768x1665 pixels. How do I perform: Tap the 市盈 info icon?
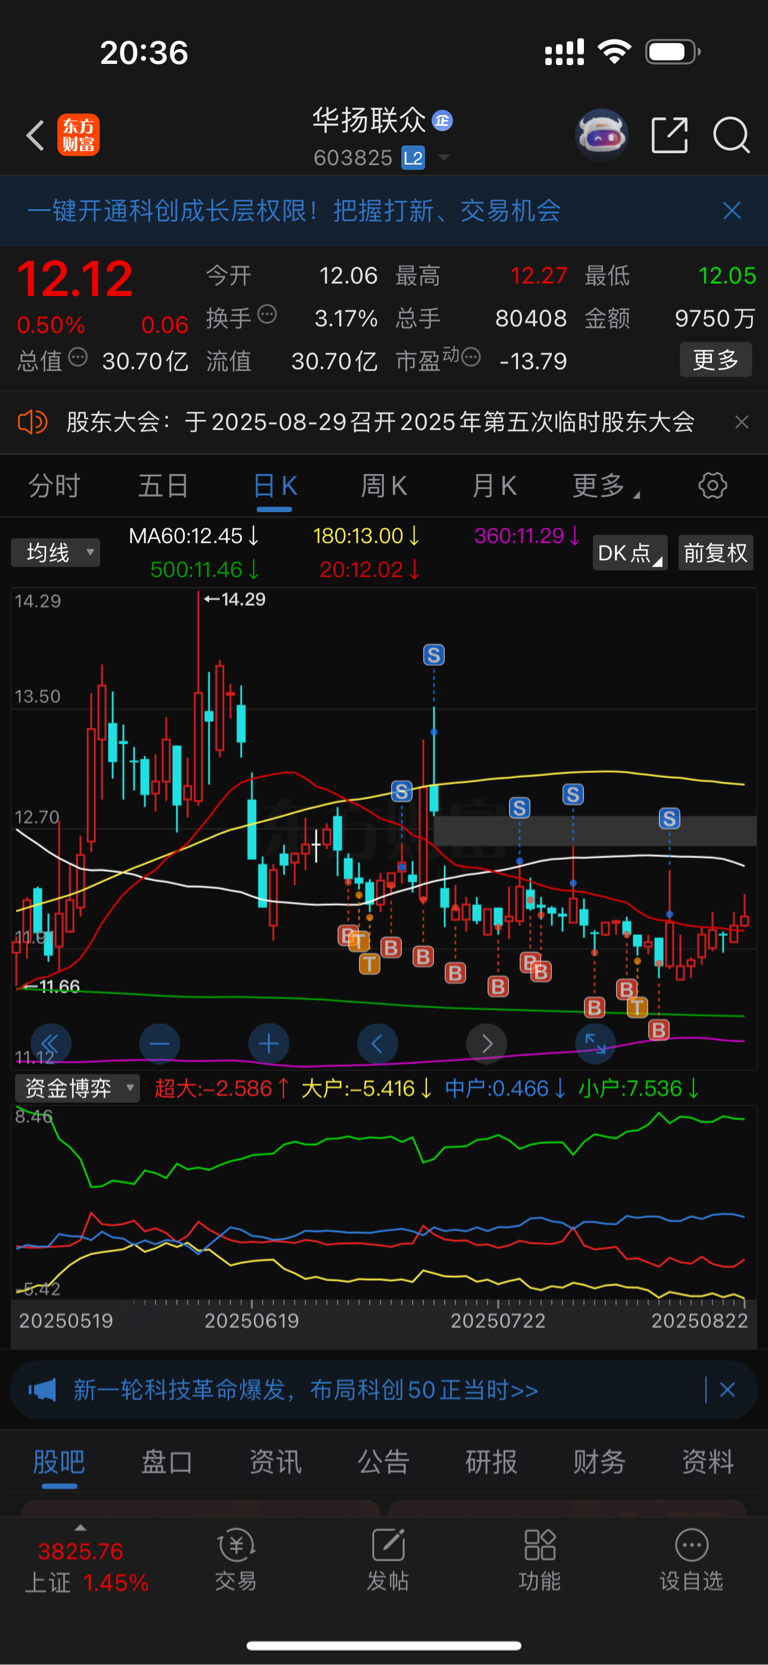click(471, 357)
